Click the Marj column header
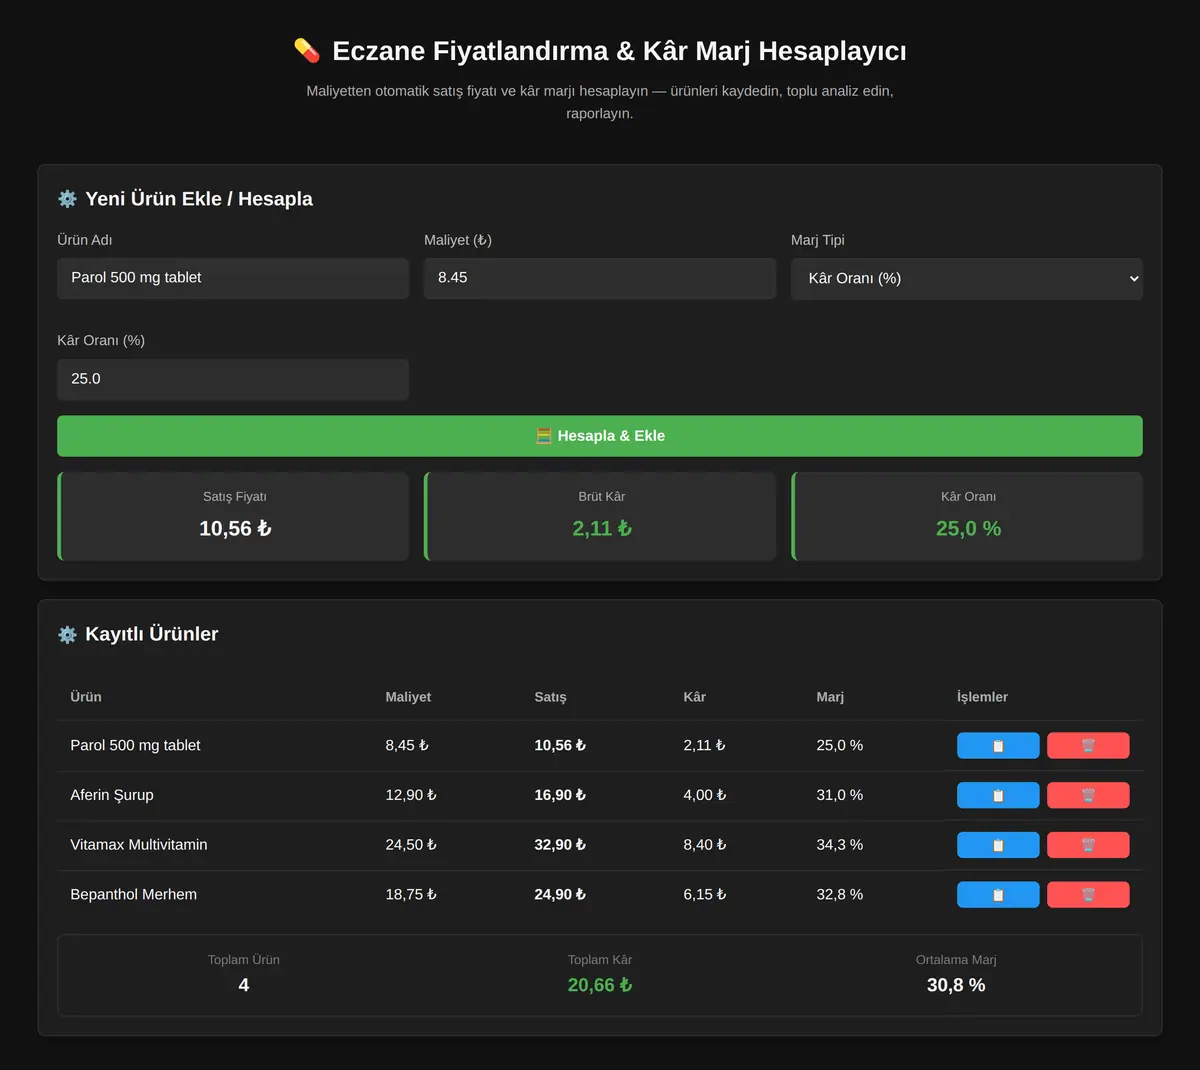This screenshot has width=1200, height=1070. pos(830,697)
